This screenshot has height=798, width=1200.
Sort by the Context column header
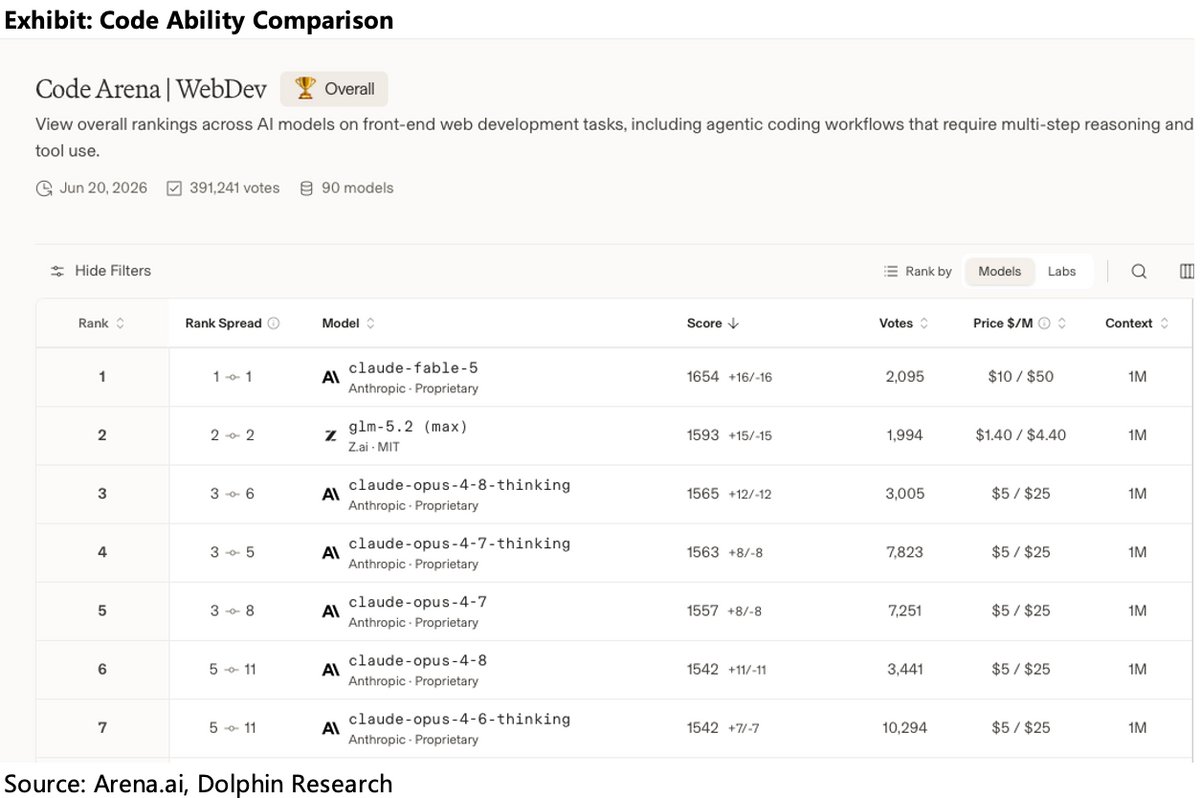point(1137,323)
